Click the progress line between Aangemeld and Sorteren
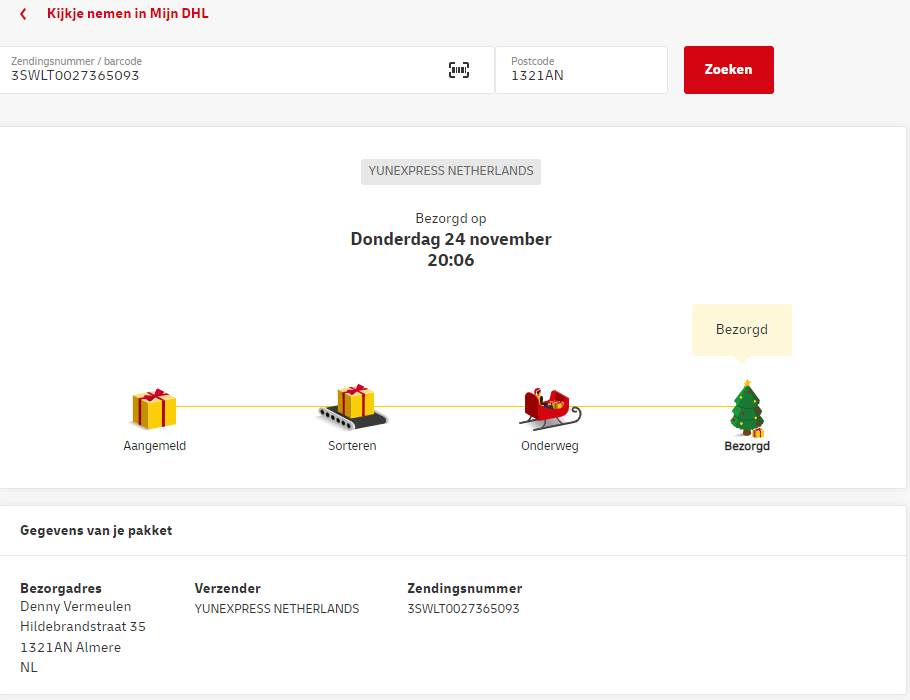 click(250, 407)
